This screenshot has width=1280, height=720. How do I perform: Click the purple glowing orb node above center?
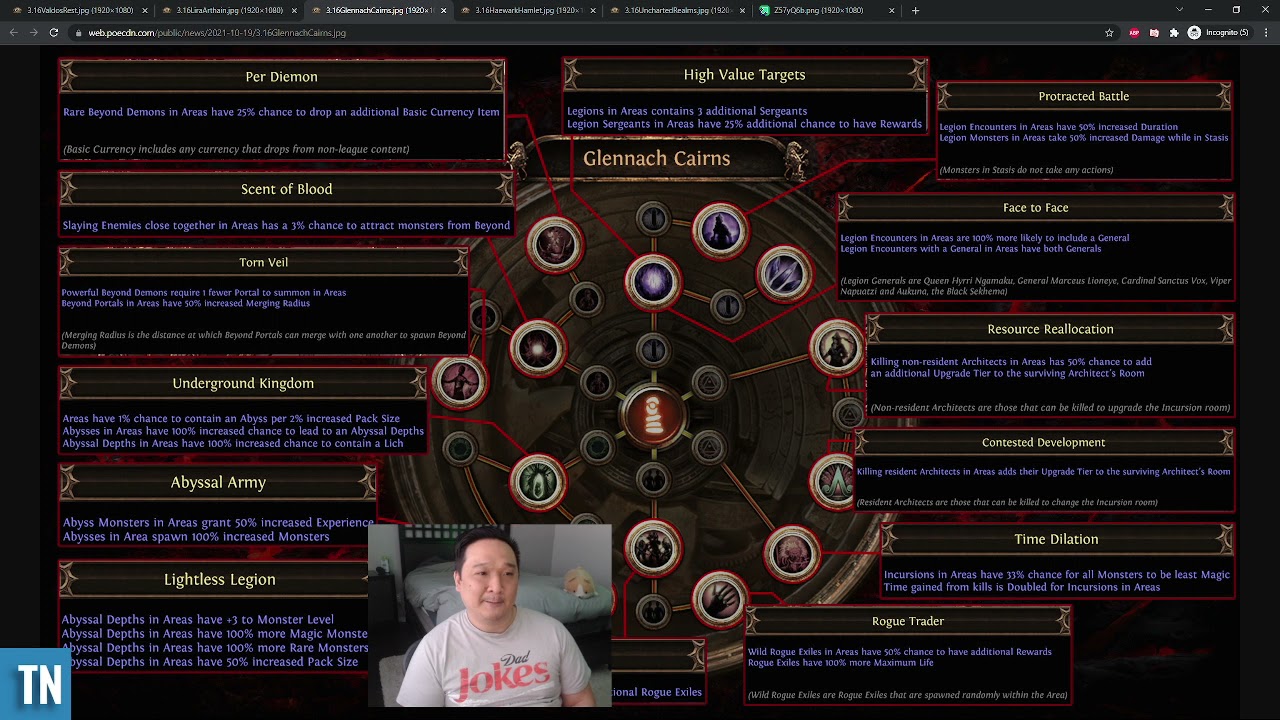point(653,281)
